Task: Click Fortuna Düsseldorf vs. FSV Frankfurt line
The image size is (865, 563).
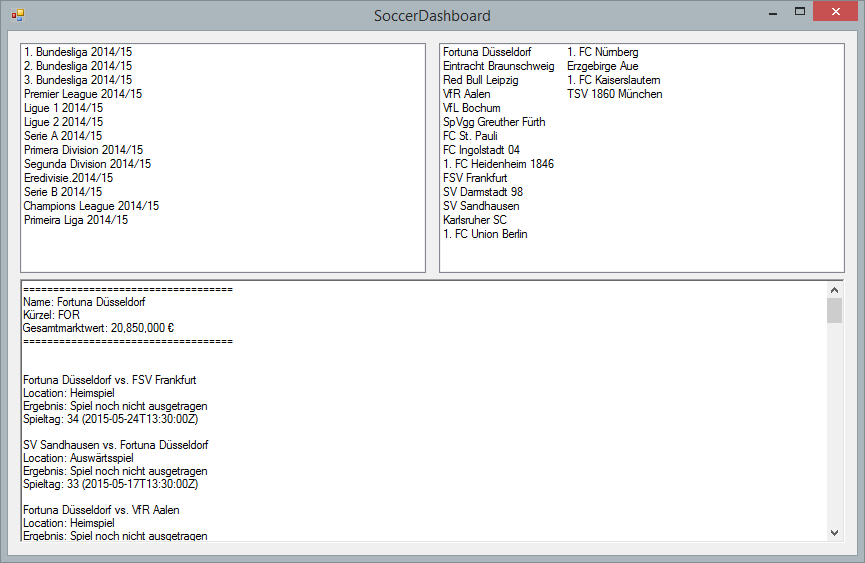Action: click(x=109, y=380)
